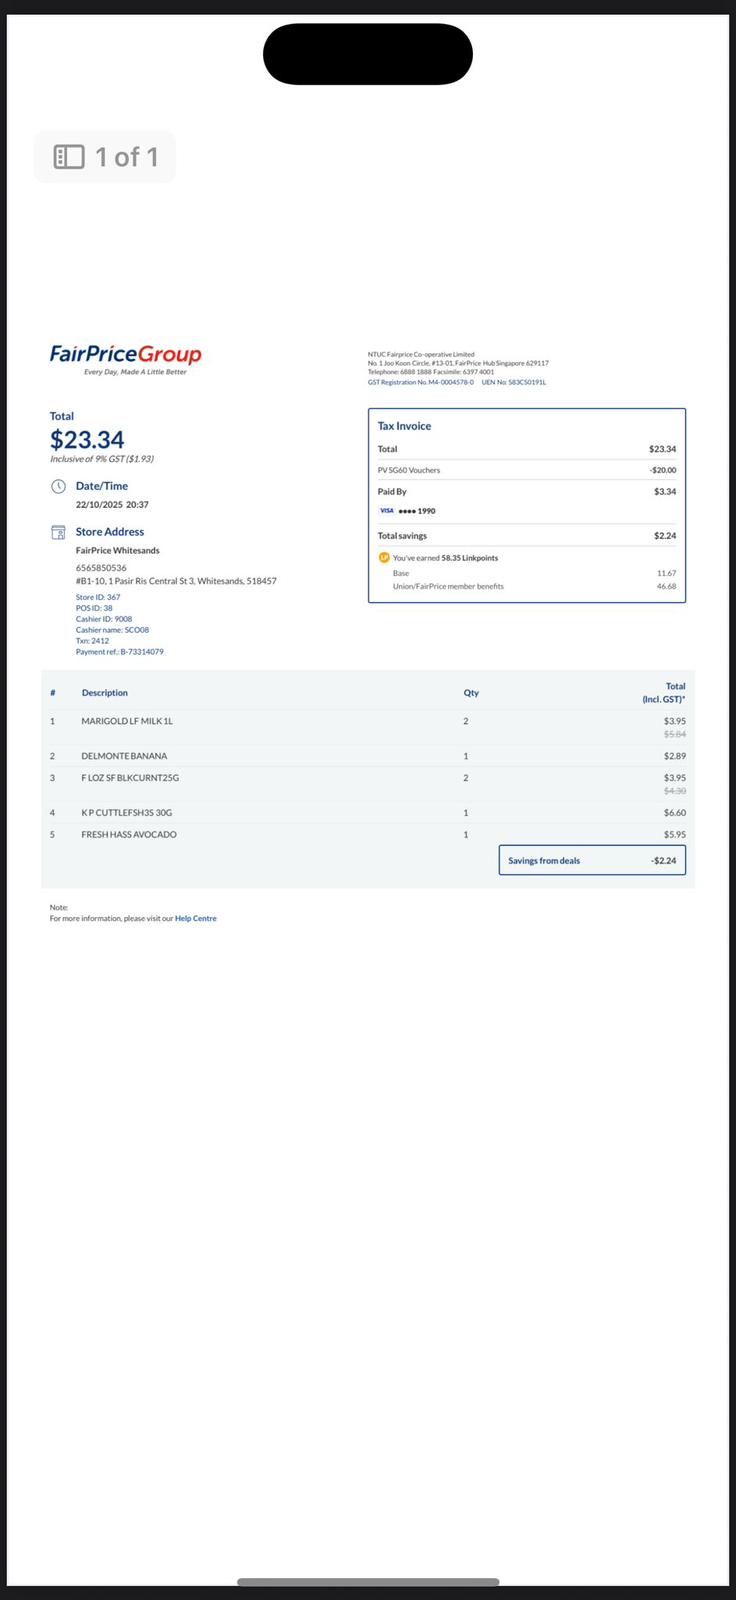Tap the home indicator bar at bottom
The image size is (736, 1600).
[368, 1582]
